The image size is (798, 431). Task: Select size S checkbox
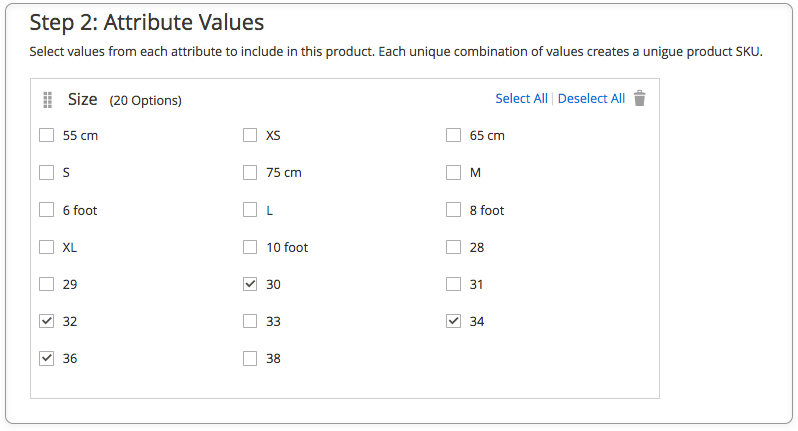coord(46,173)
